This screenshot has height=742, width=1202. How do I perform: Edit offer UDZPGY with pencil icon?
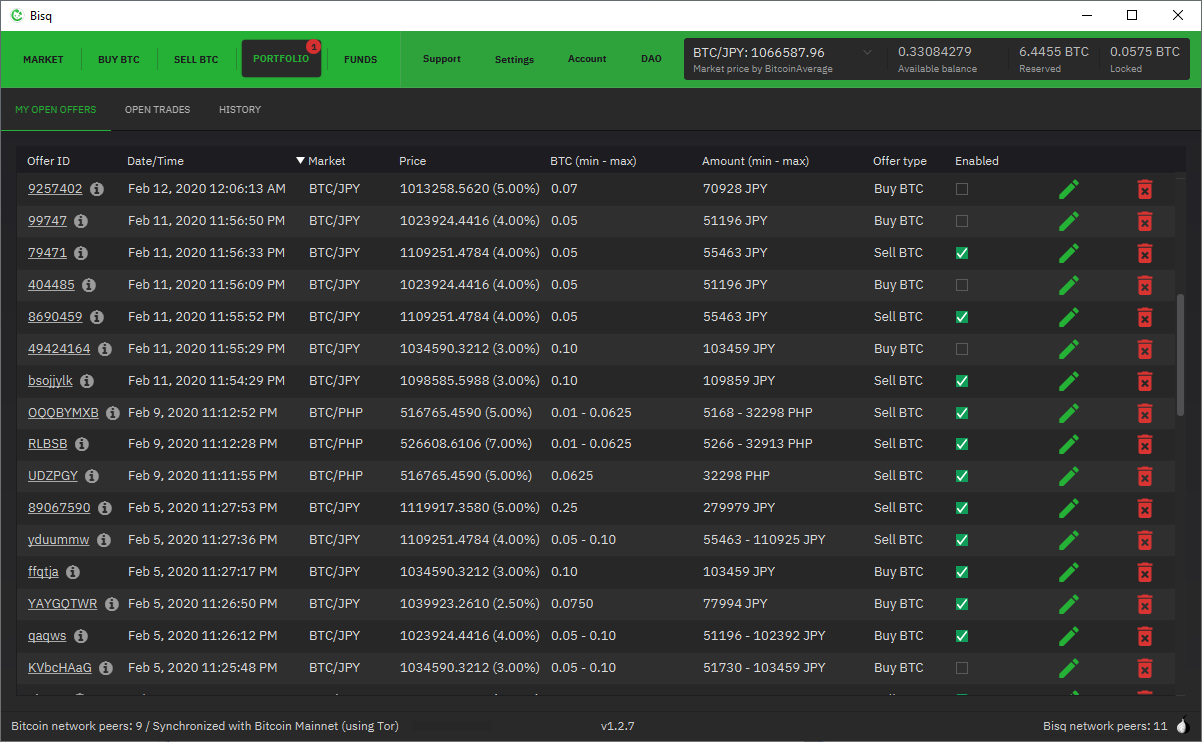tap(1069, 476)
